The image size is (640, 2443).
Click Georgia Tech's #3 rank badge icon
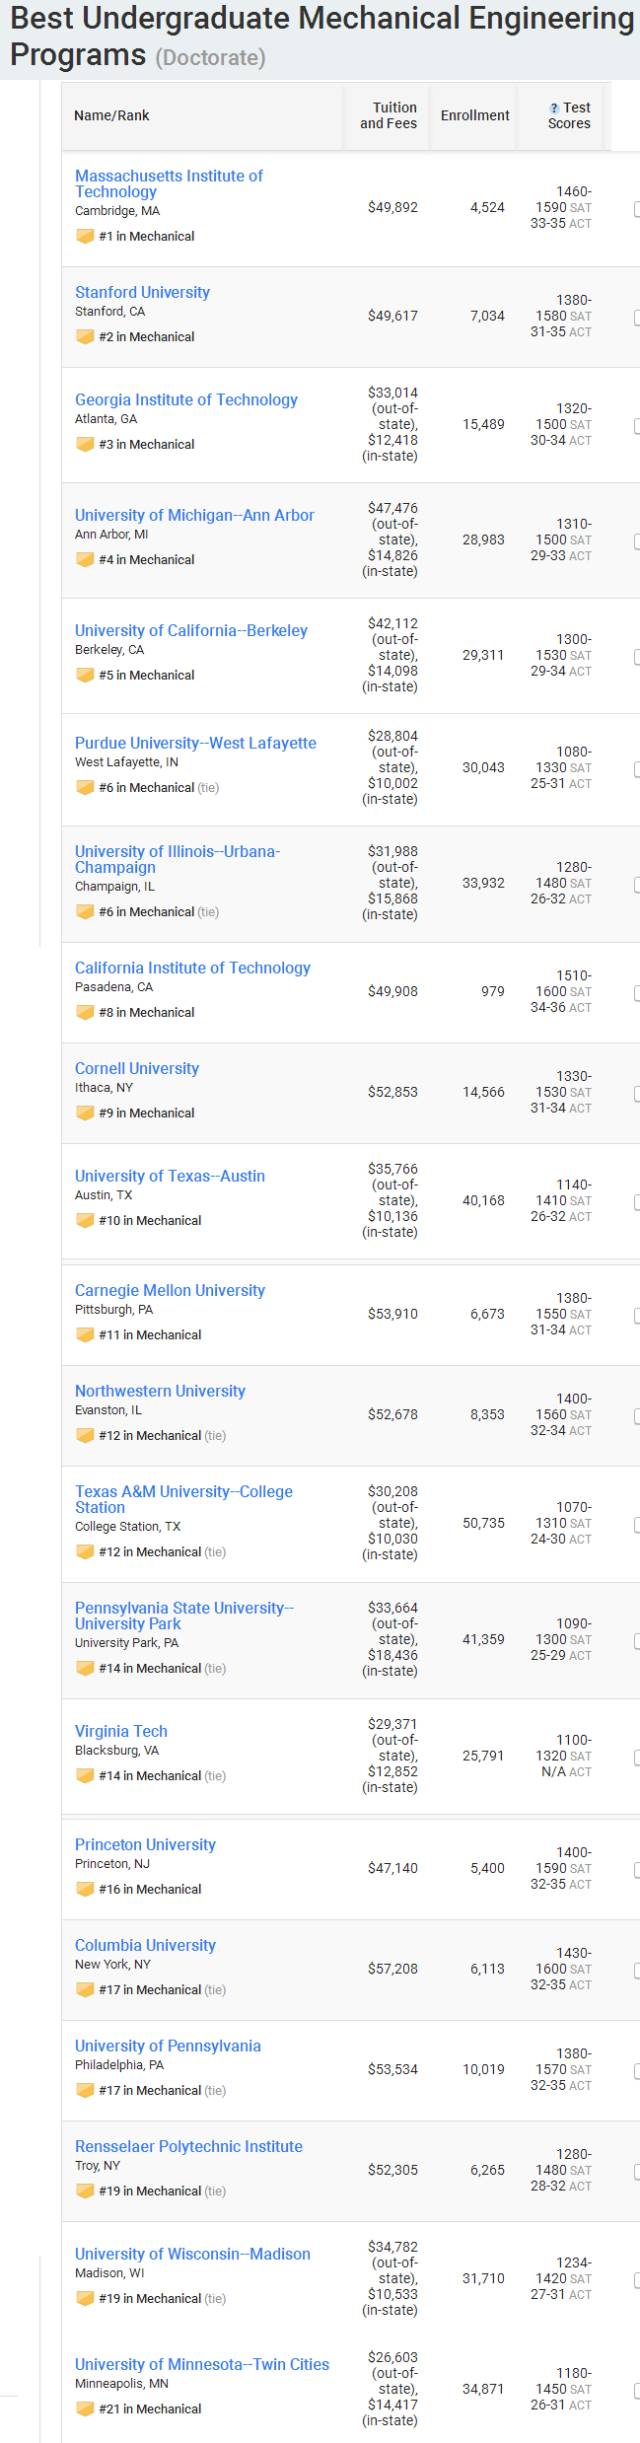click(85, 445)
